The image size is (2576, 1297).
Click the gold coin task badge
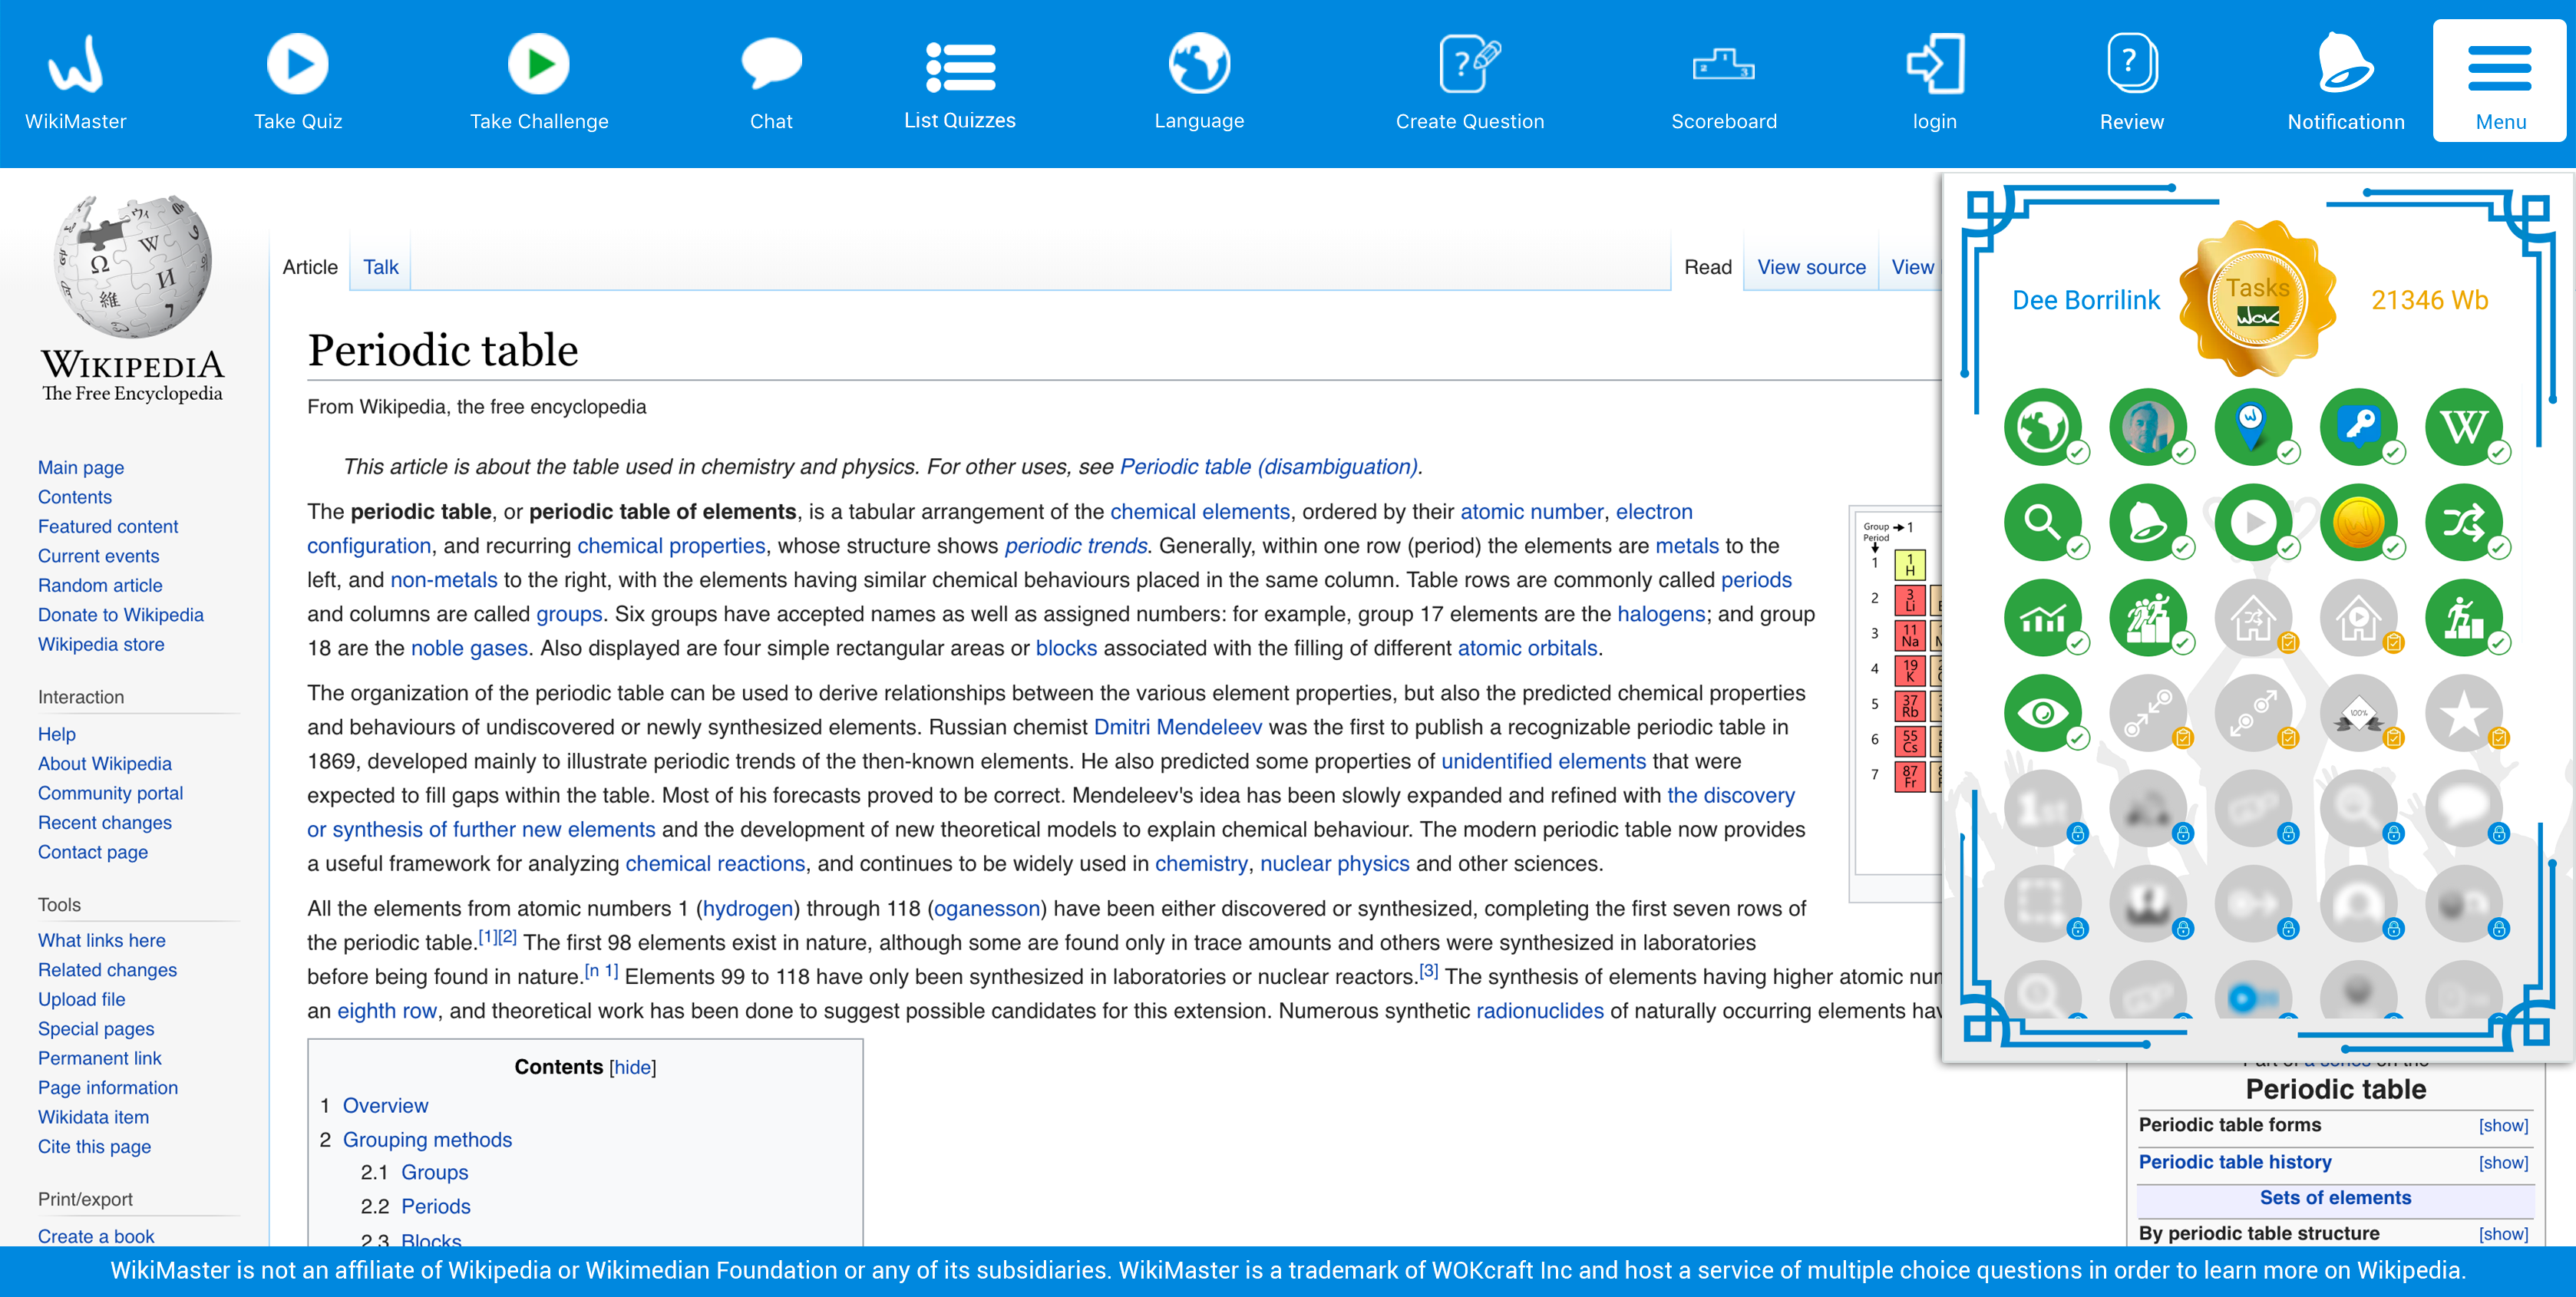[x=2358, y=522]
